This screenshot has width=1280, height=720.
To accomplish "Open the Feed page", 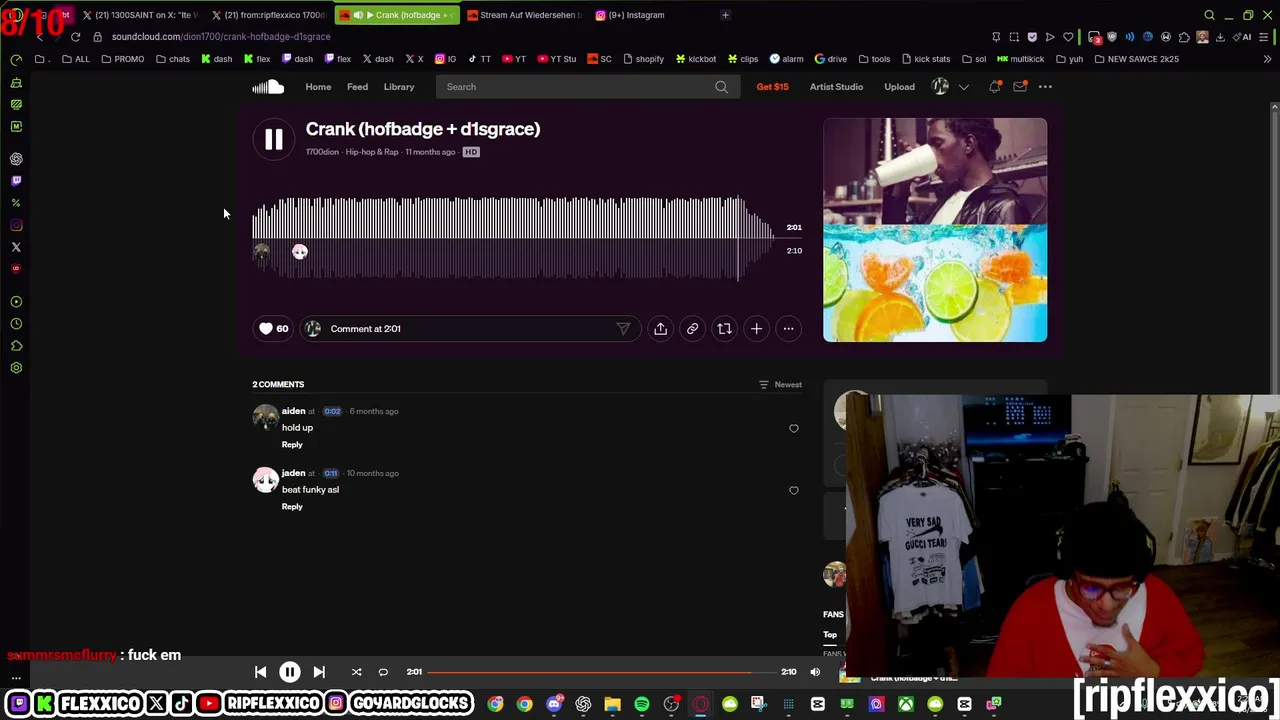I will (357, 87).
